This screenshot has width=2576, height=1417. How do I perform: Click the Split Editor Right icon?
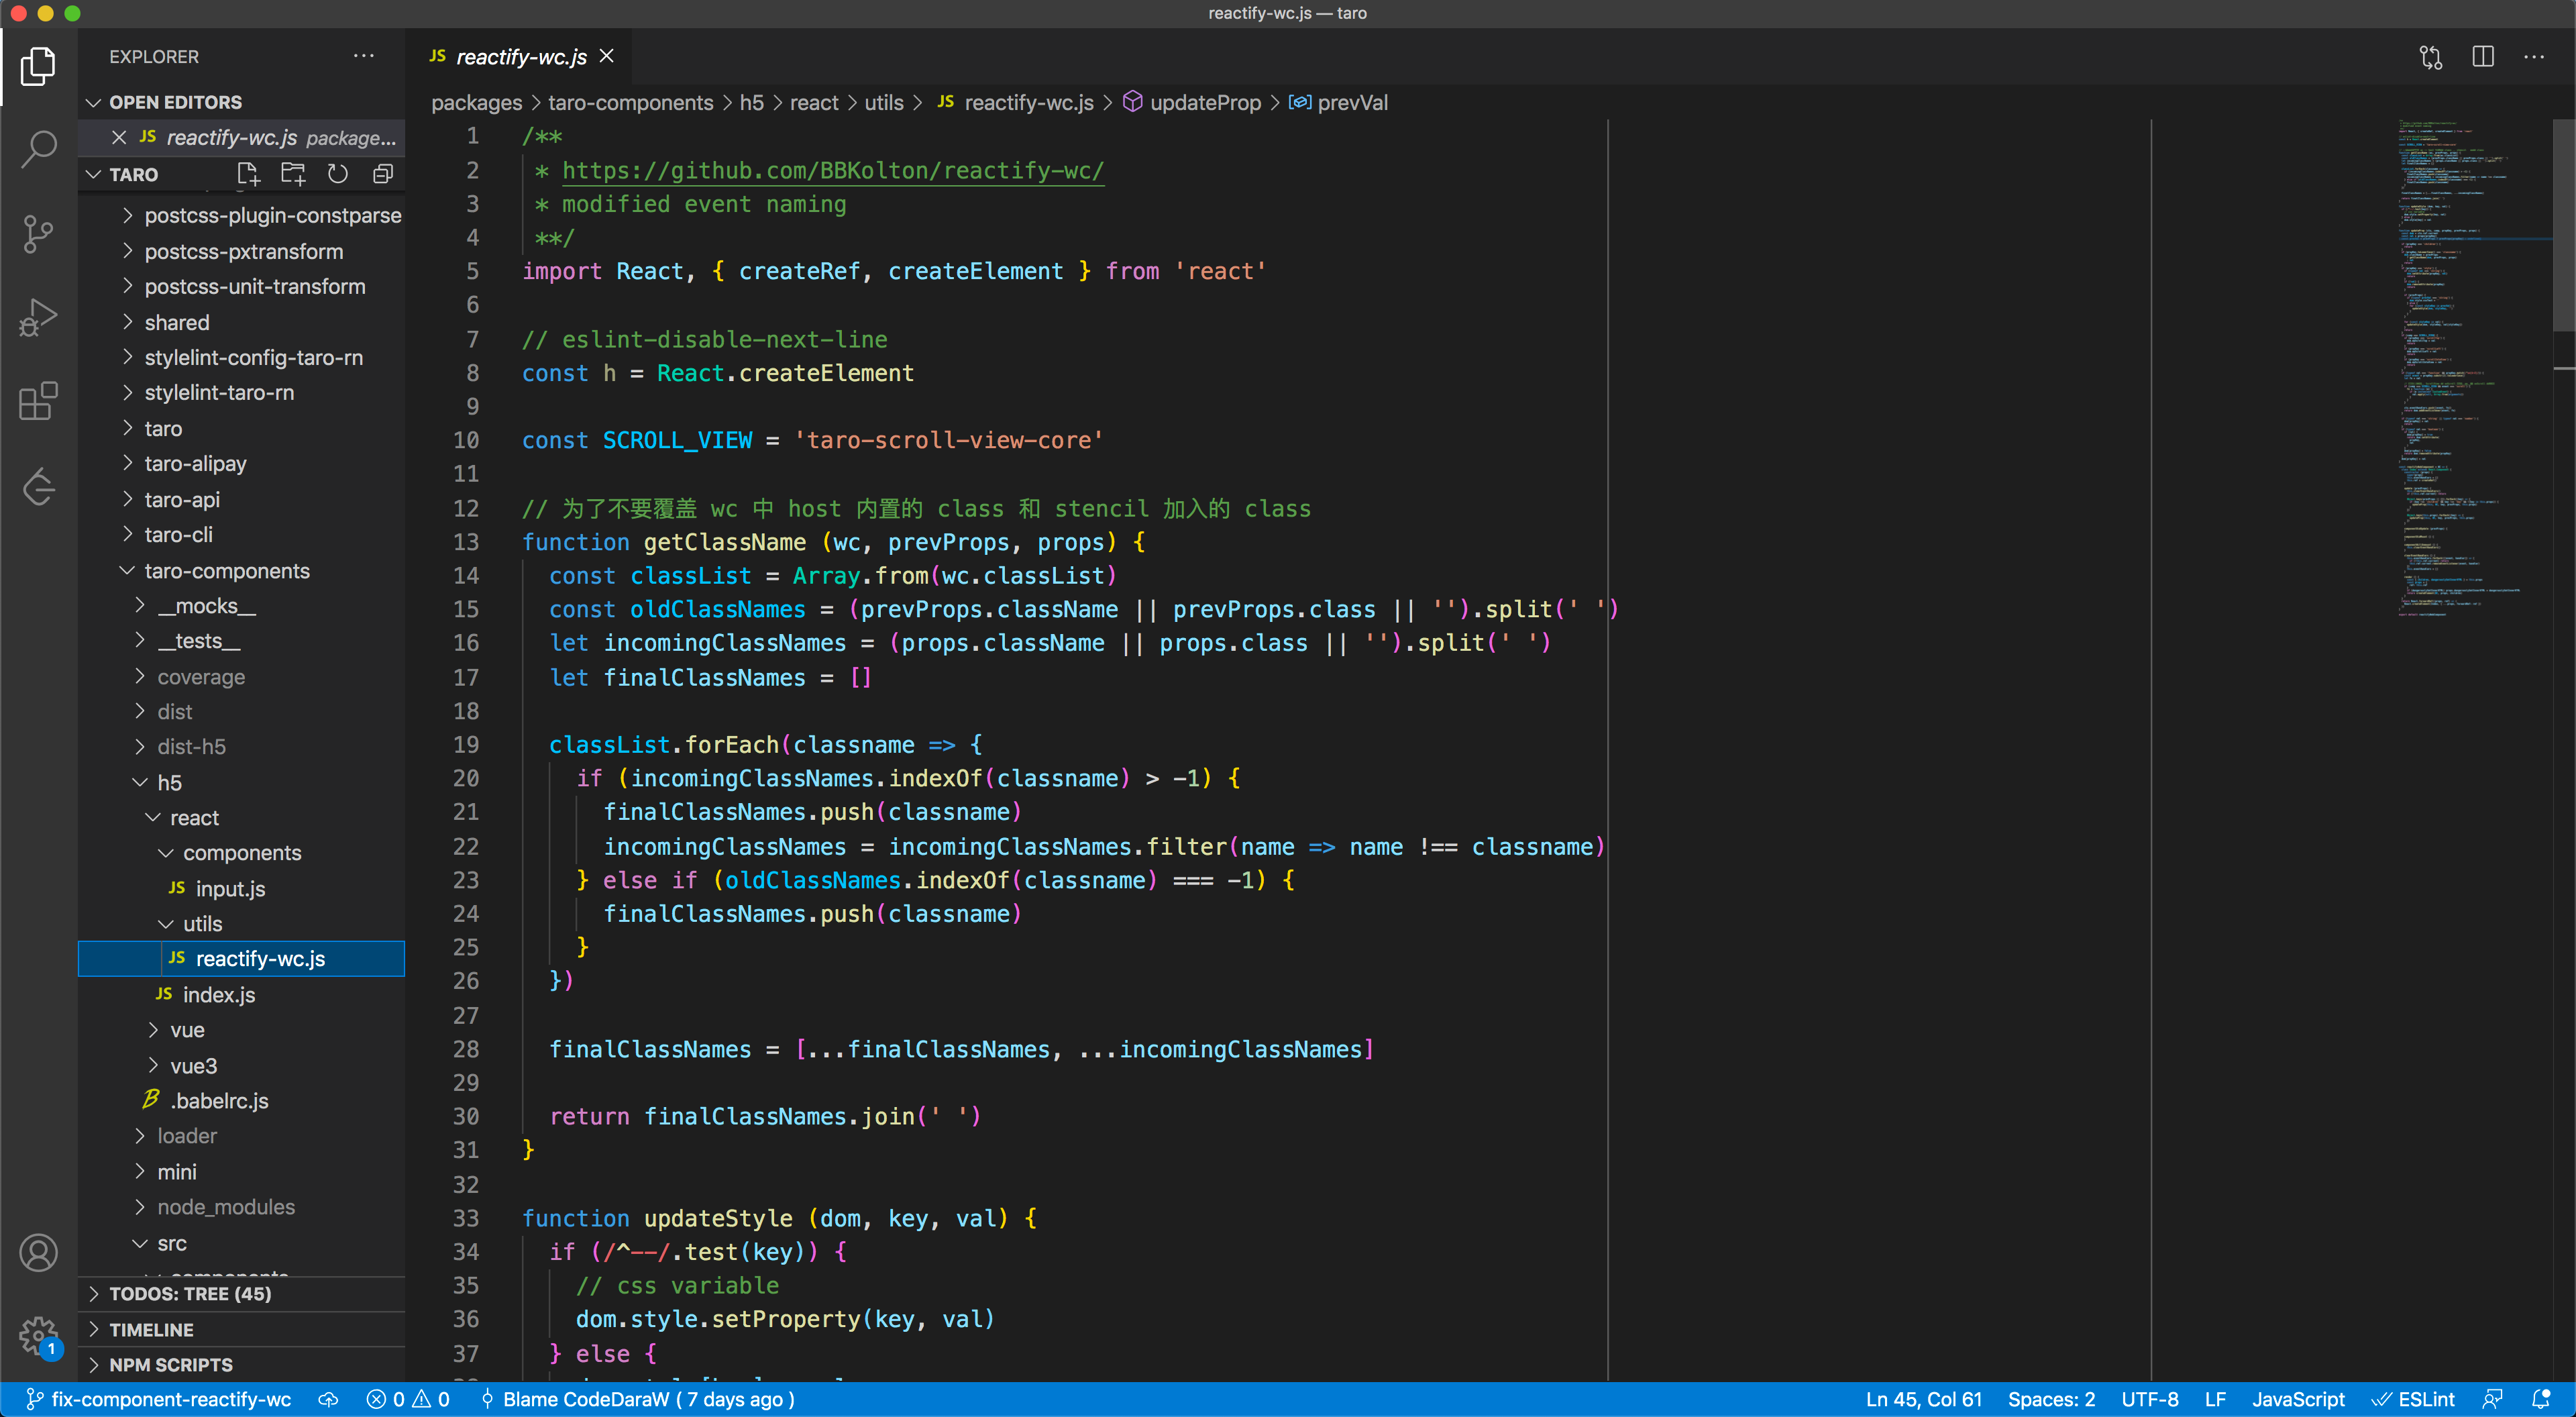[x=2482, y=57]
